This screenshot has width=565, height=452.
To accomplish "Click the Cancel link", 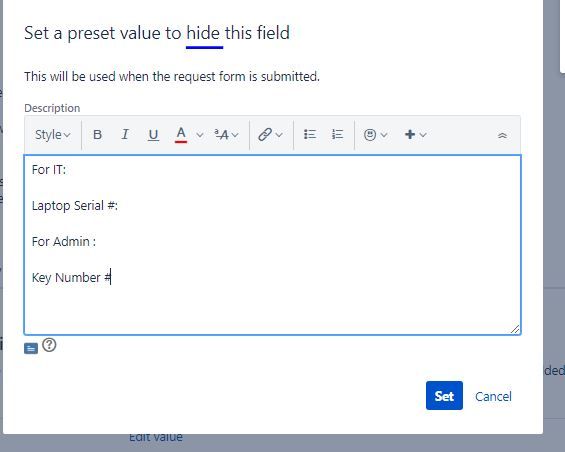I will (493, 396).
